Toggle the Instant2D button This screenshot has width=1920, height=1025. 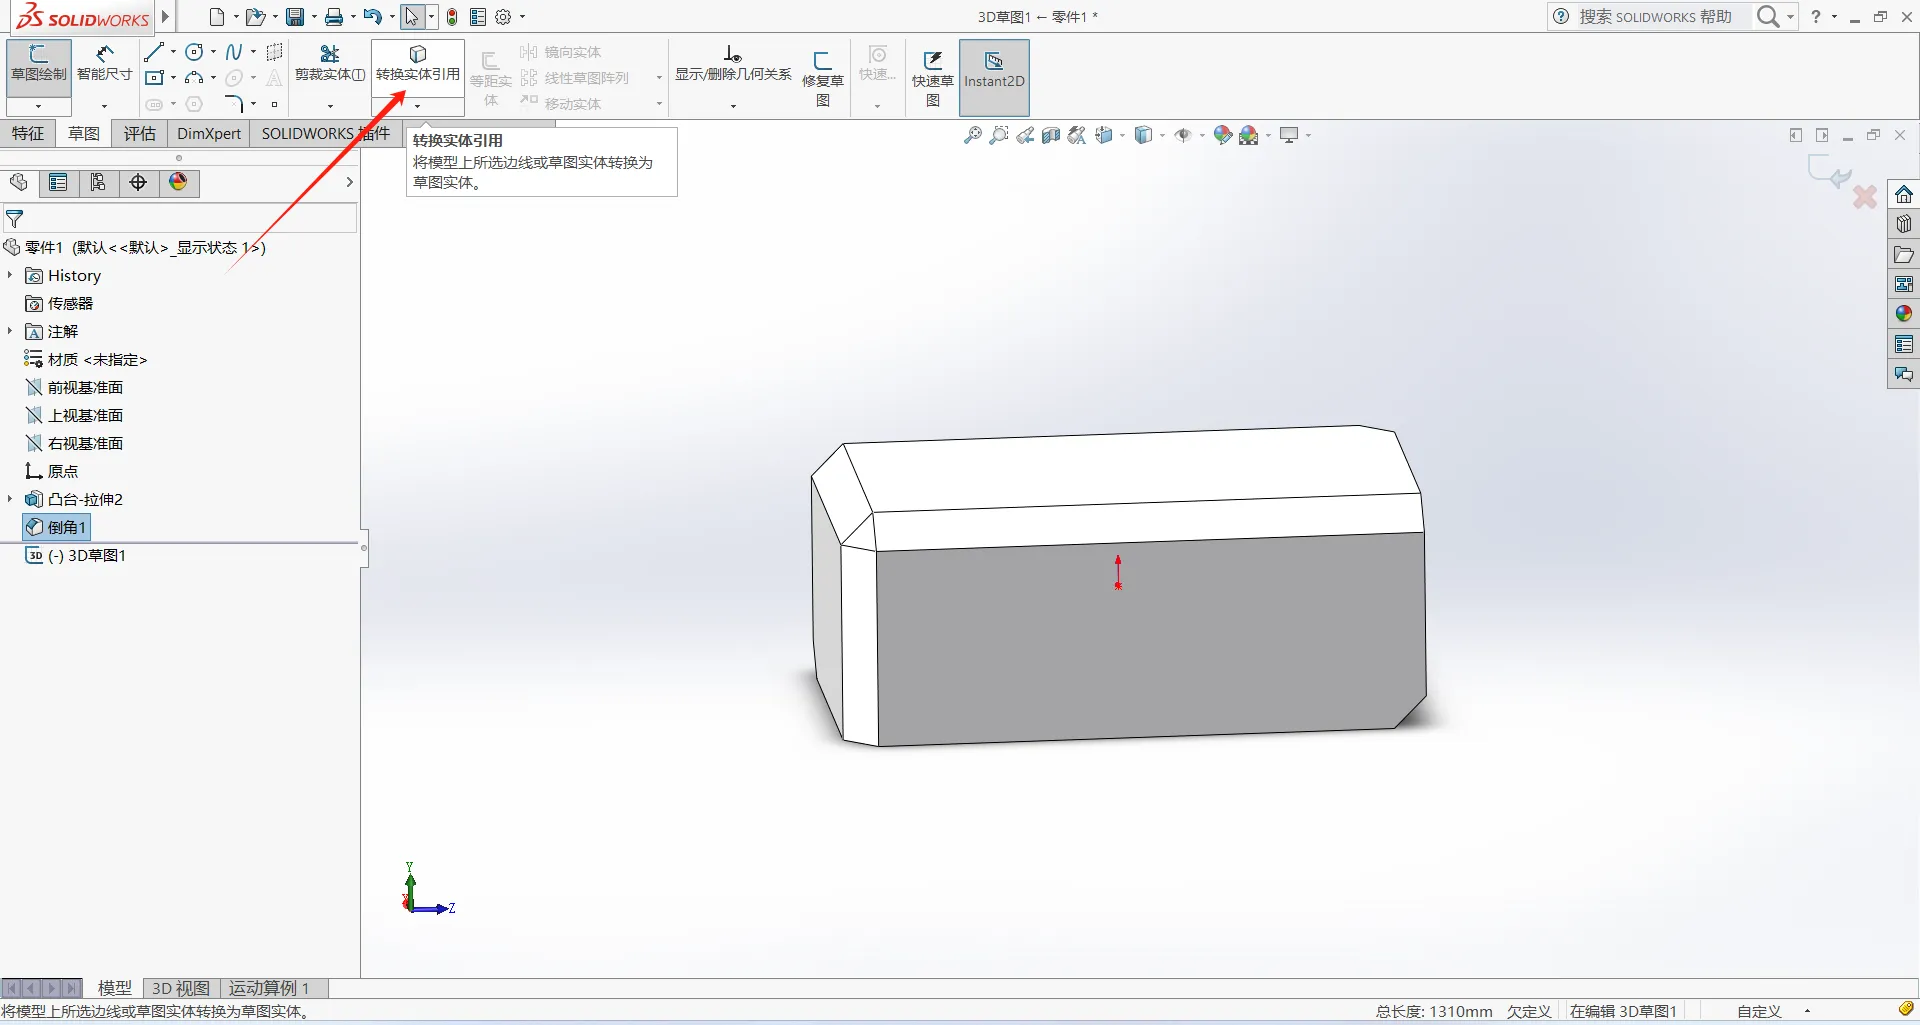993,77
